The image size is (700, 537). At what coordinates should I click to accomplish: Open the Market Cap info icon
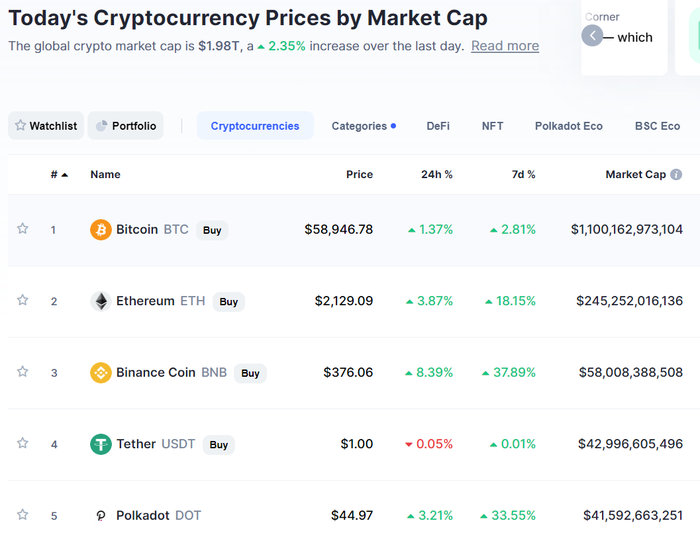click(x=676, y=175)
